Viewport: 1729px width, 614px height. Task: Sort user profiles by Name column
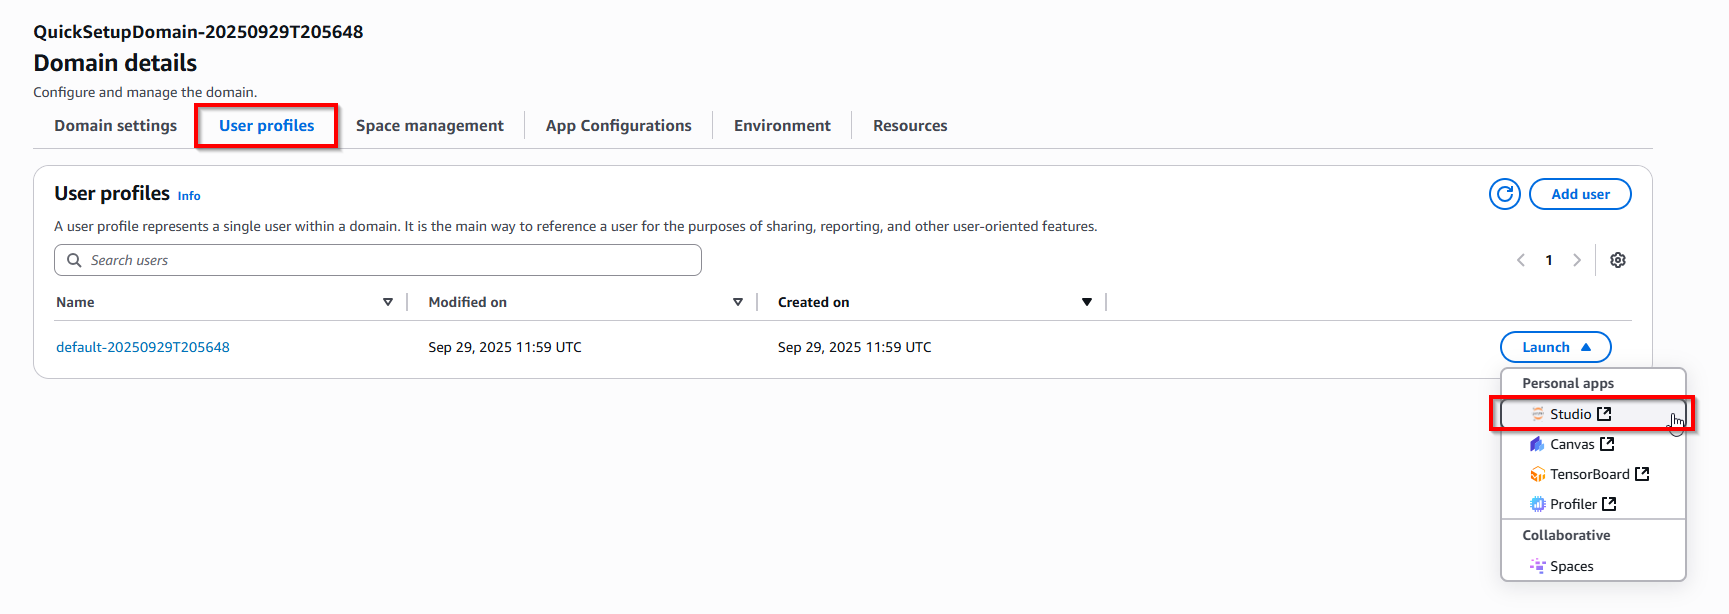[388, 302]
